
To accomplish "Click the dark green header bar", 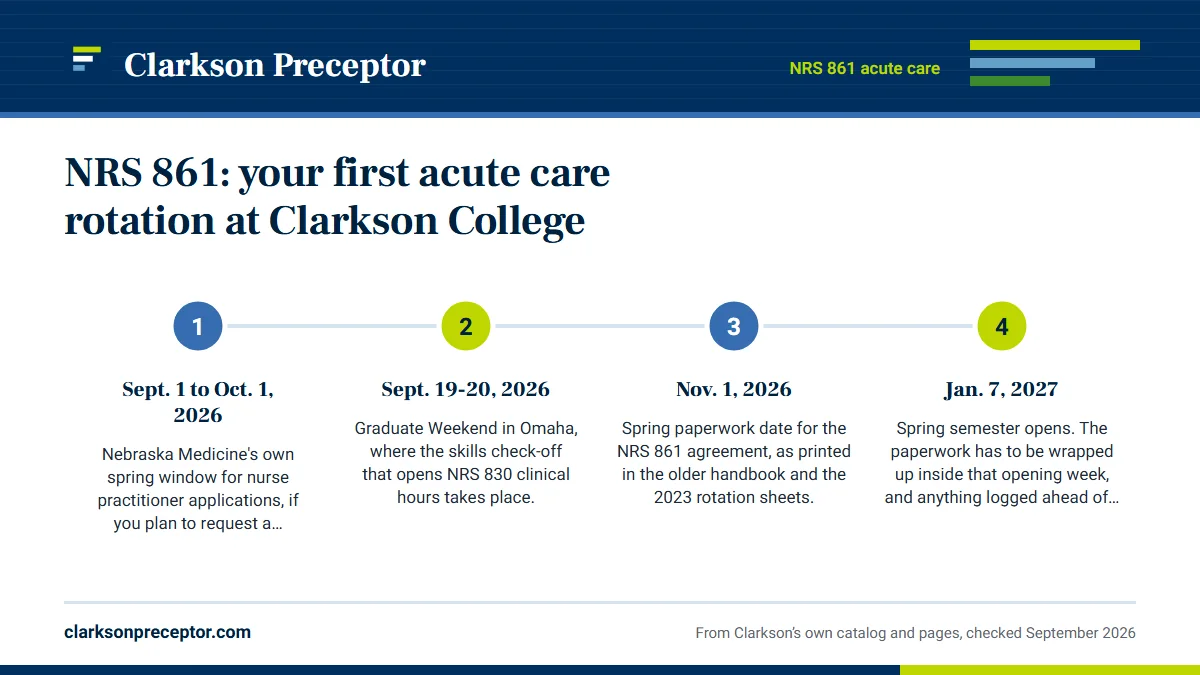I will (x=1010, y=81).
